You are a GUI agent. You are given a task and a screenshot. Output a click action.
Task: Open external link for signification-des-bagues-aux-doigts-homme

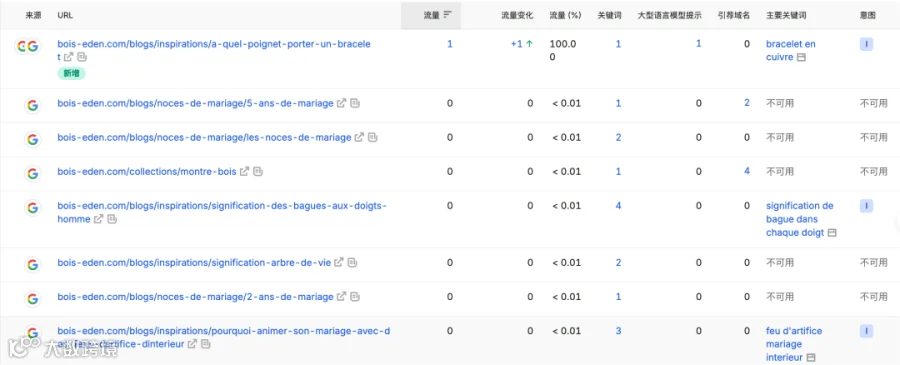point(99,219)
